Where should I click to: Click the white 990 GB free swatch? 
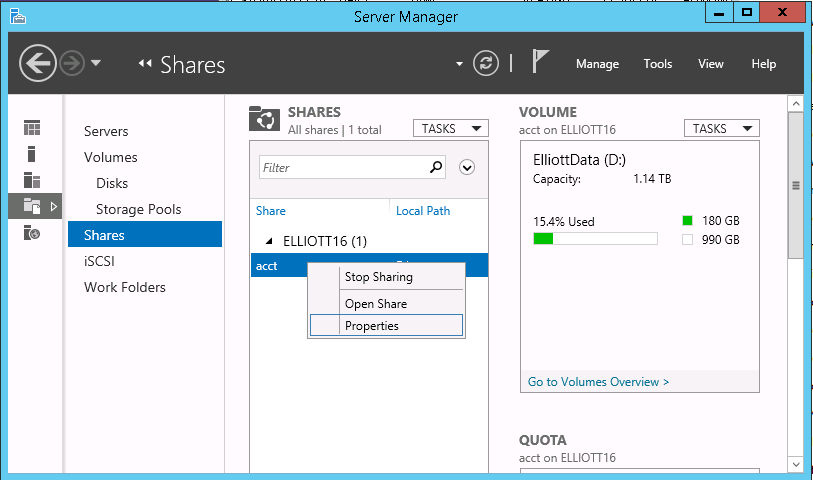(x=688, y=239)
